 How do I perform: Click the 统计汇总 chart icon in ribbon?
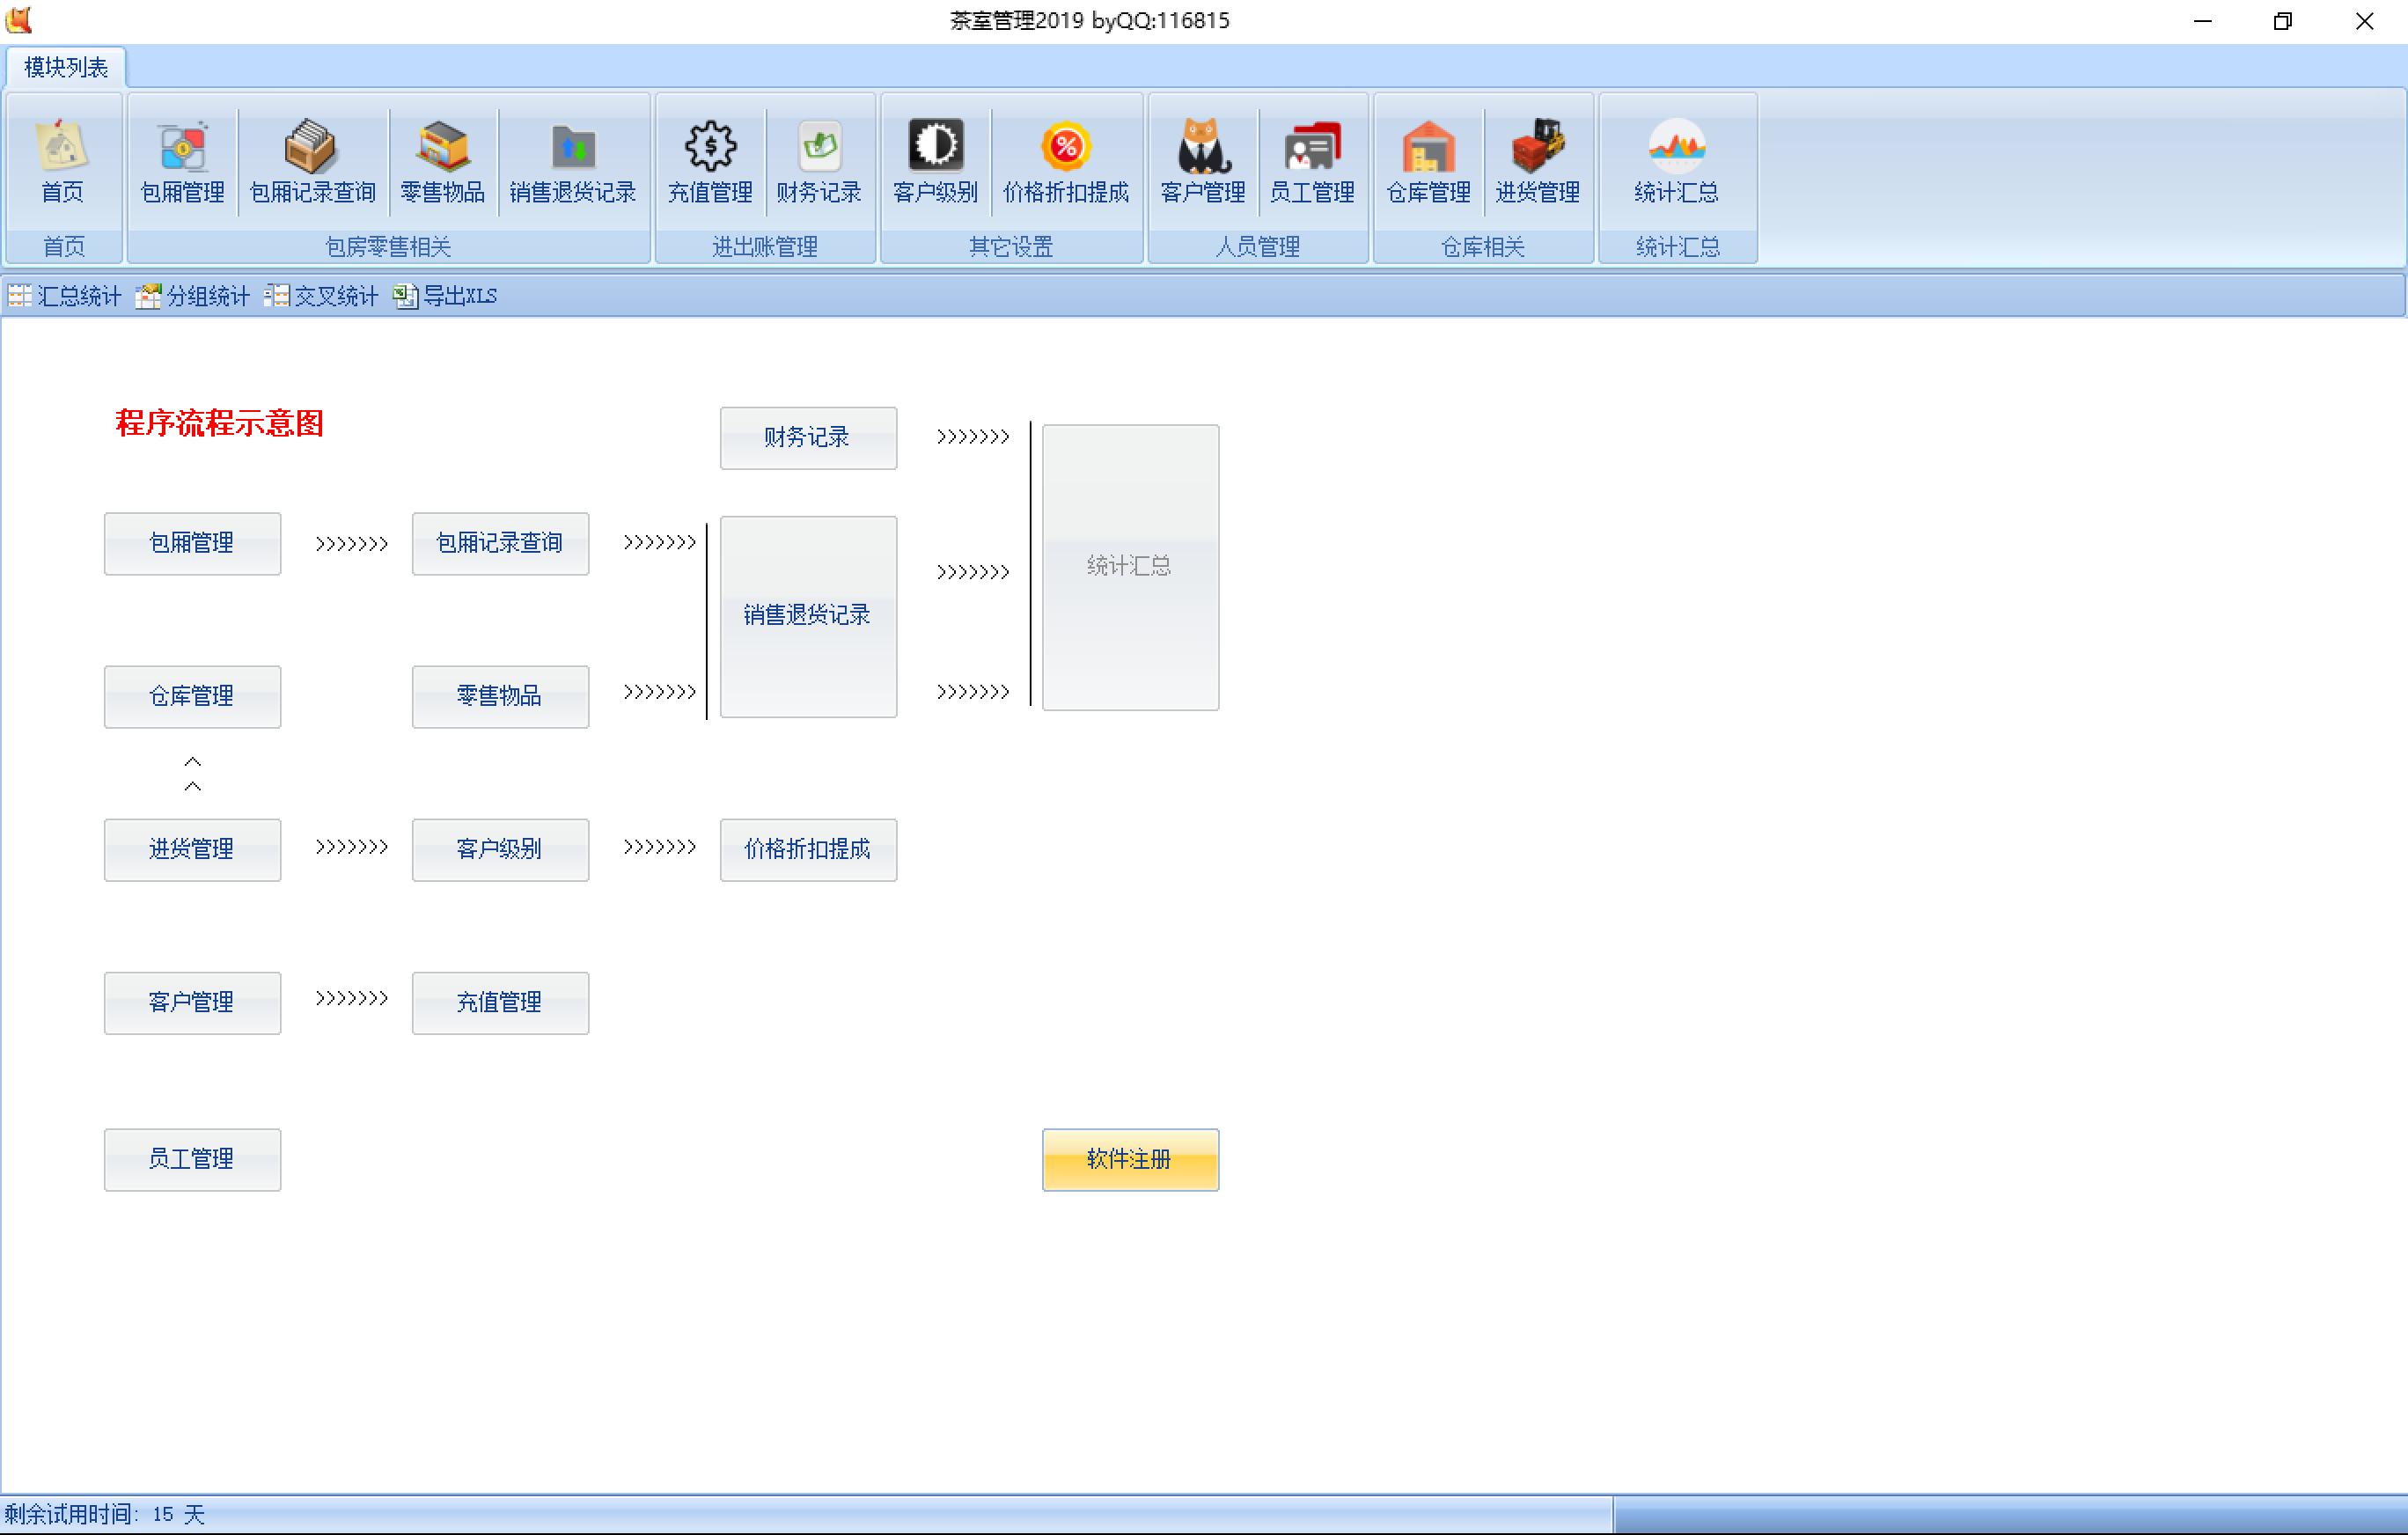1677,161
